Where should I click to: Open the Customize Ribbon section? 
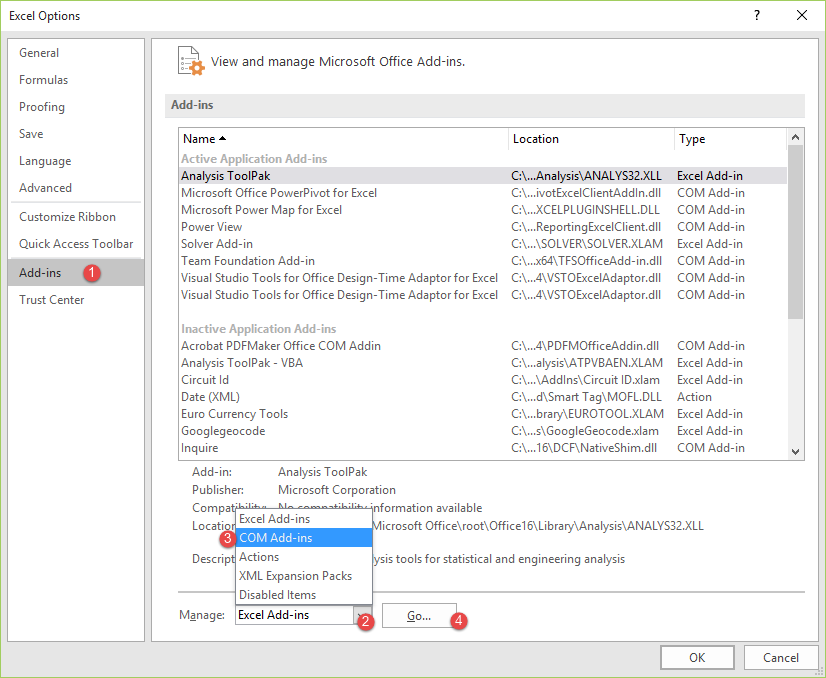coord(65,216)
